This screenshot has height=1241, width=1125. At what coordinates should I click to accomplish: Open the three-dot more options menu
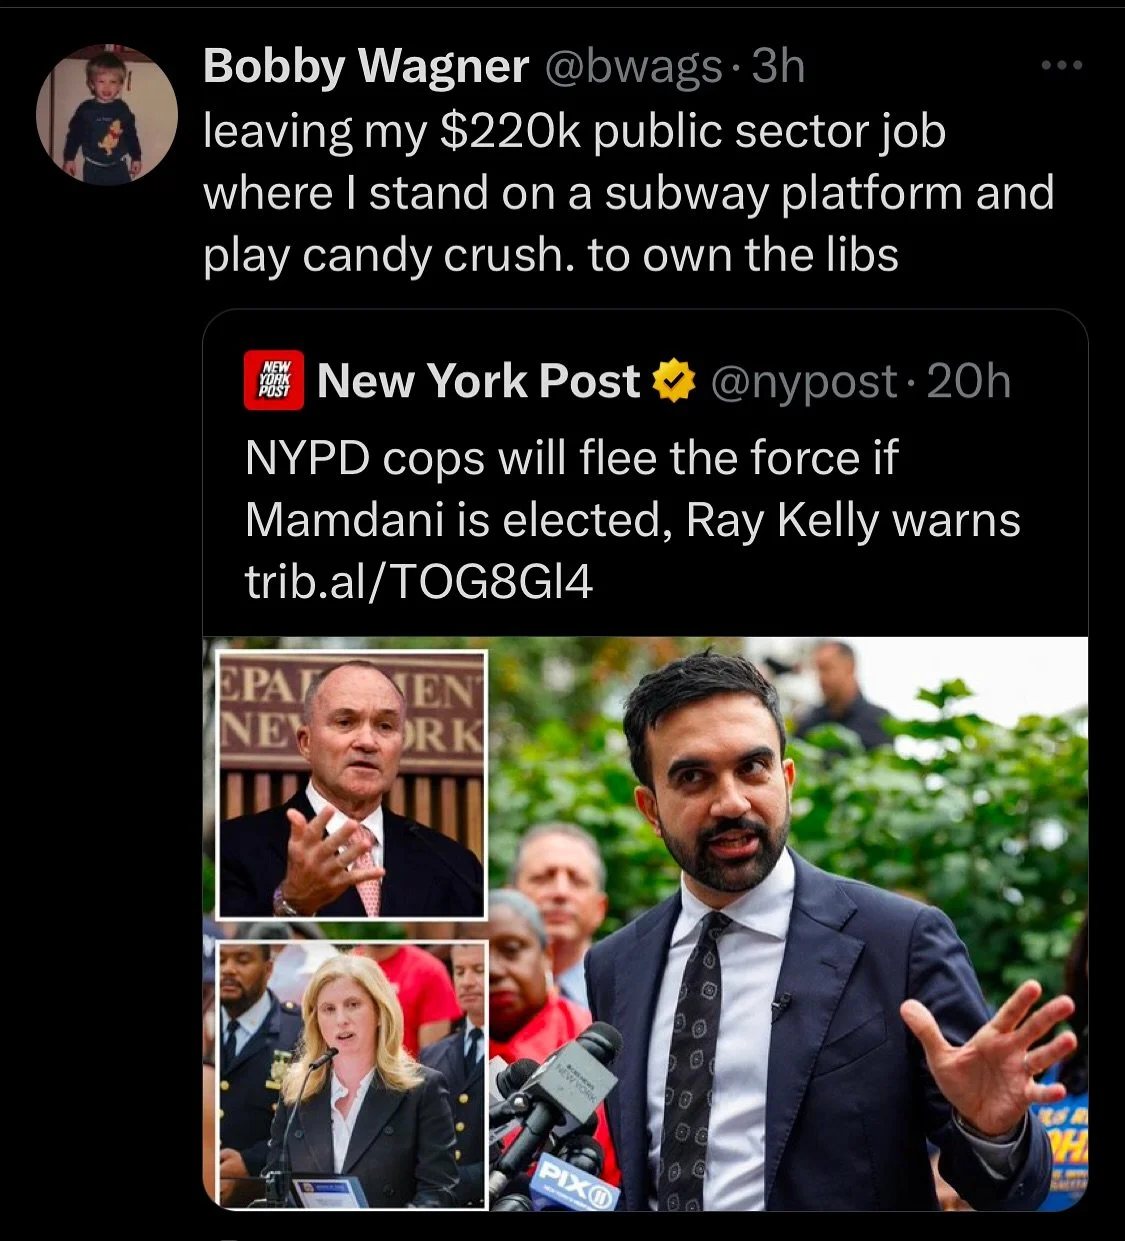[x=1061, y=66]
